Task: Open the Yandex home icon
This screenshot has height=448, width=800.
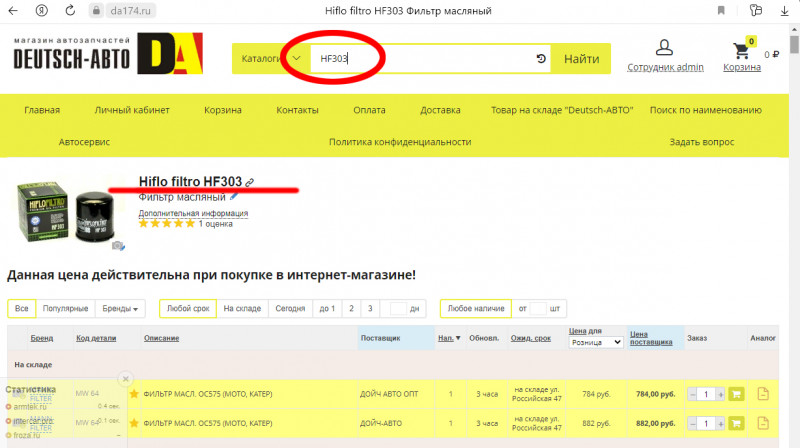Action: tap(42, 10)
